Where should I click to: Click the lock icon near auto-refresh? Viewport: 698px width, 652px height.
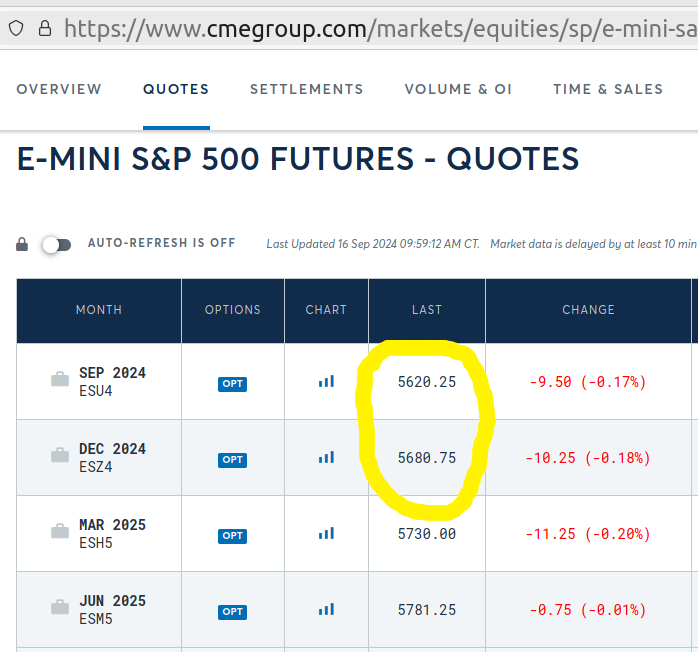click(22, 244)
